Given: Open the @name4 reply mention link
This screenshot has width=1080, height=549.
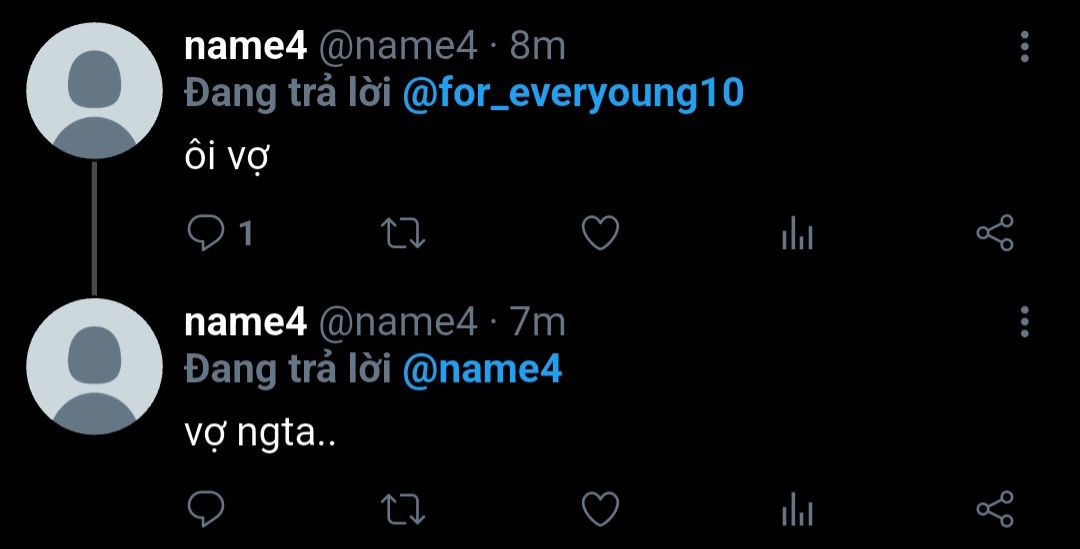Looking at the screenshot, I should click(x=482, y=369).
